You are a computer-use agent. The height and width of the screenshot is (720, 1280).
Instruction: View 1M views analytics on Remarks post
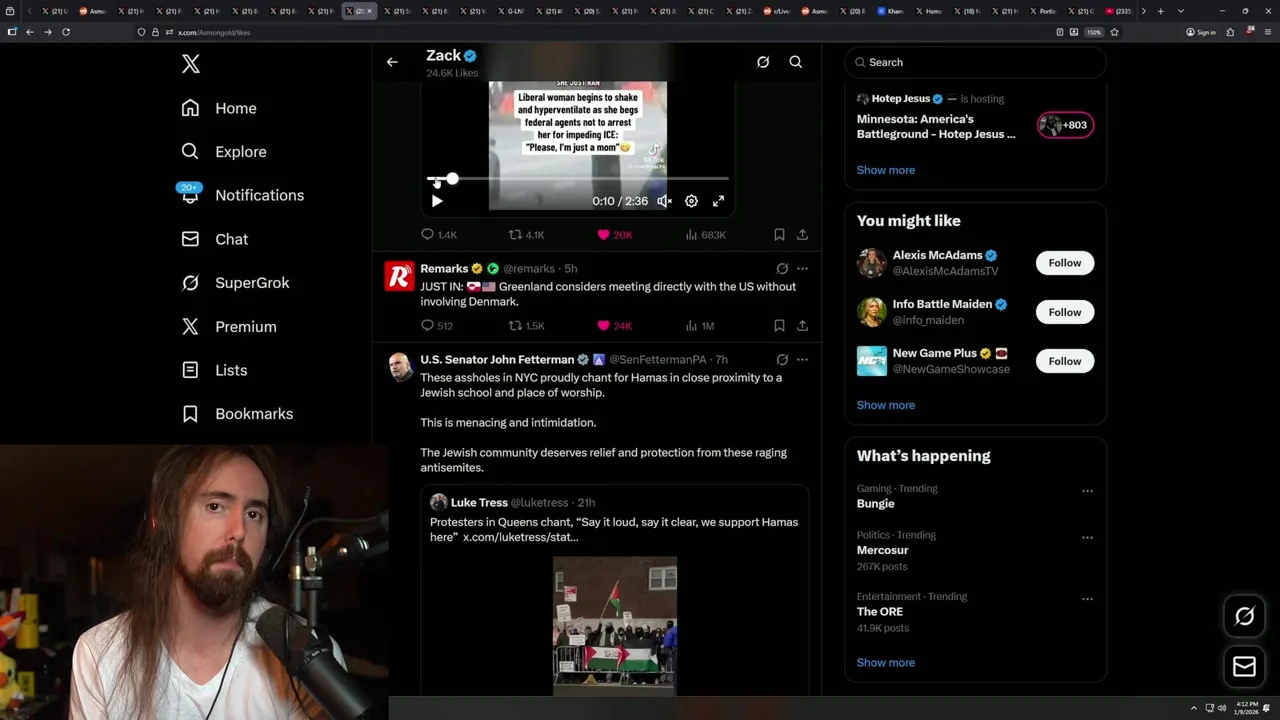coord(700,326)
